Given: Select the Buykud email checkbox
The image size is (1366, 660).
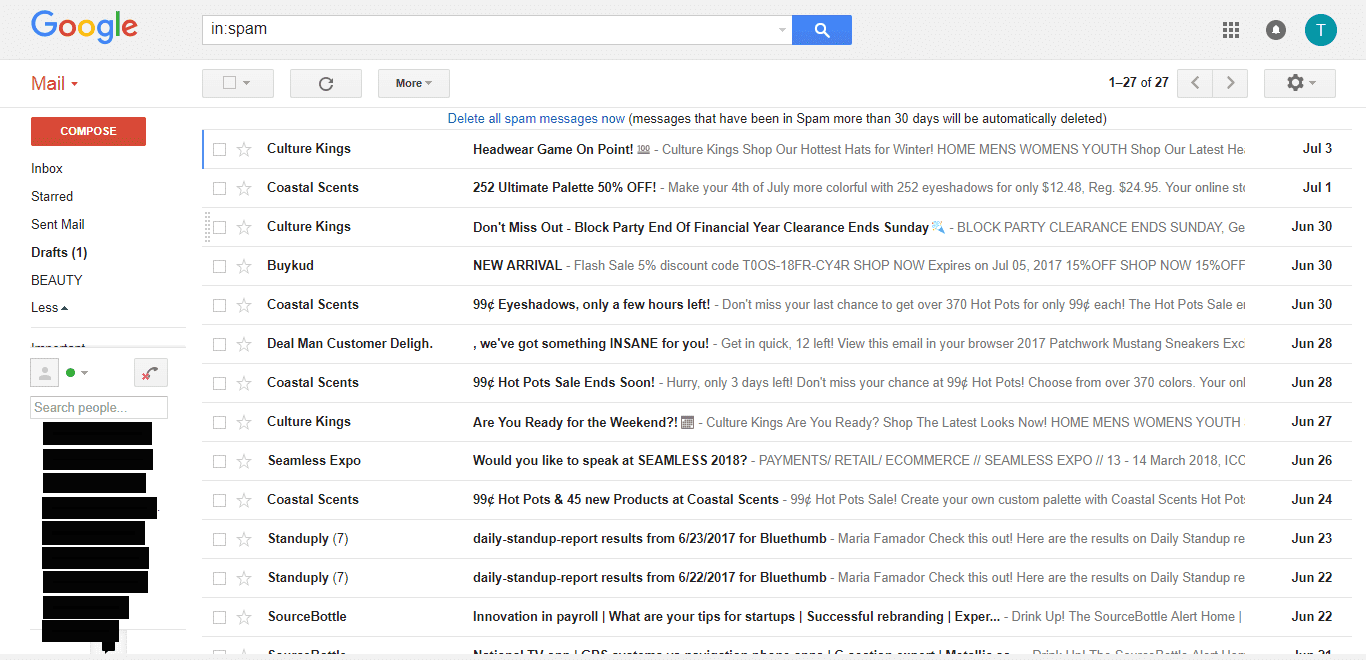Looking at the screenshot, I should [x=219, y=266].
